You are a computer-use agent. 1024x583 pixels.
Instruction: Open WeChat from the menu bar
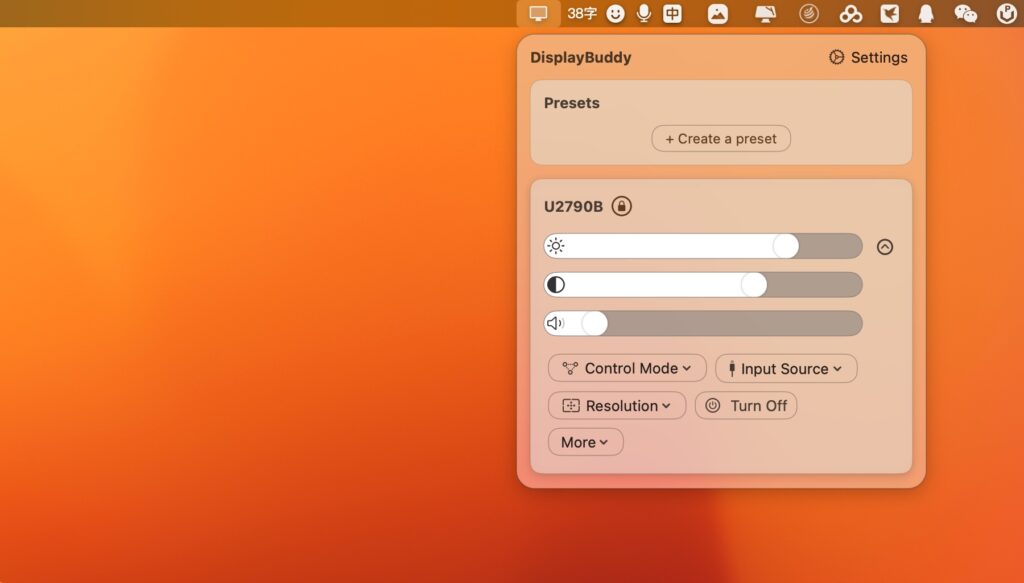pos(963,13)
